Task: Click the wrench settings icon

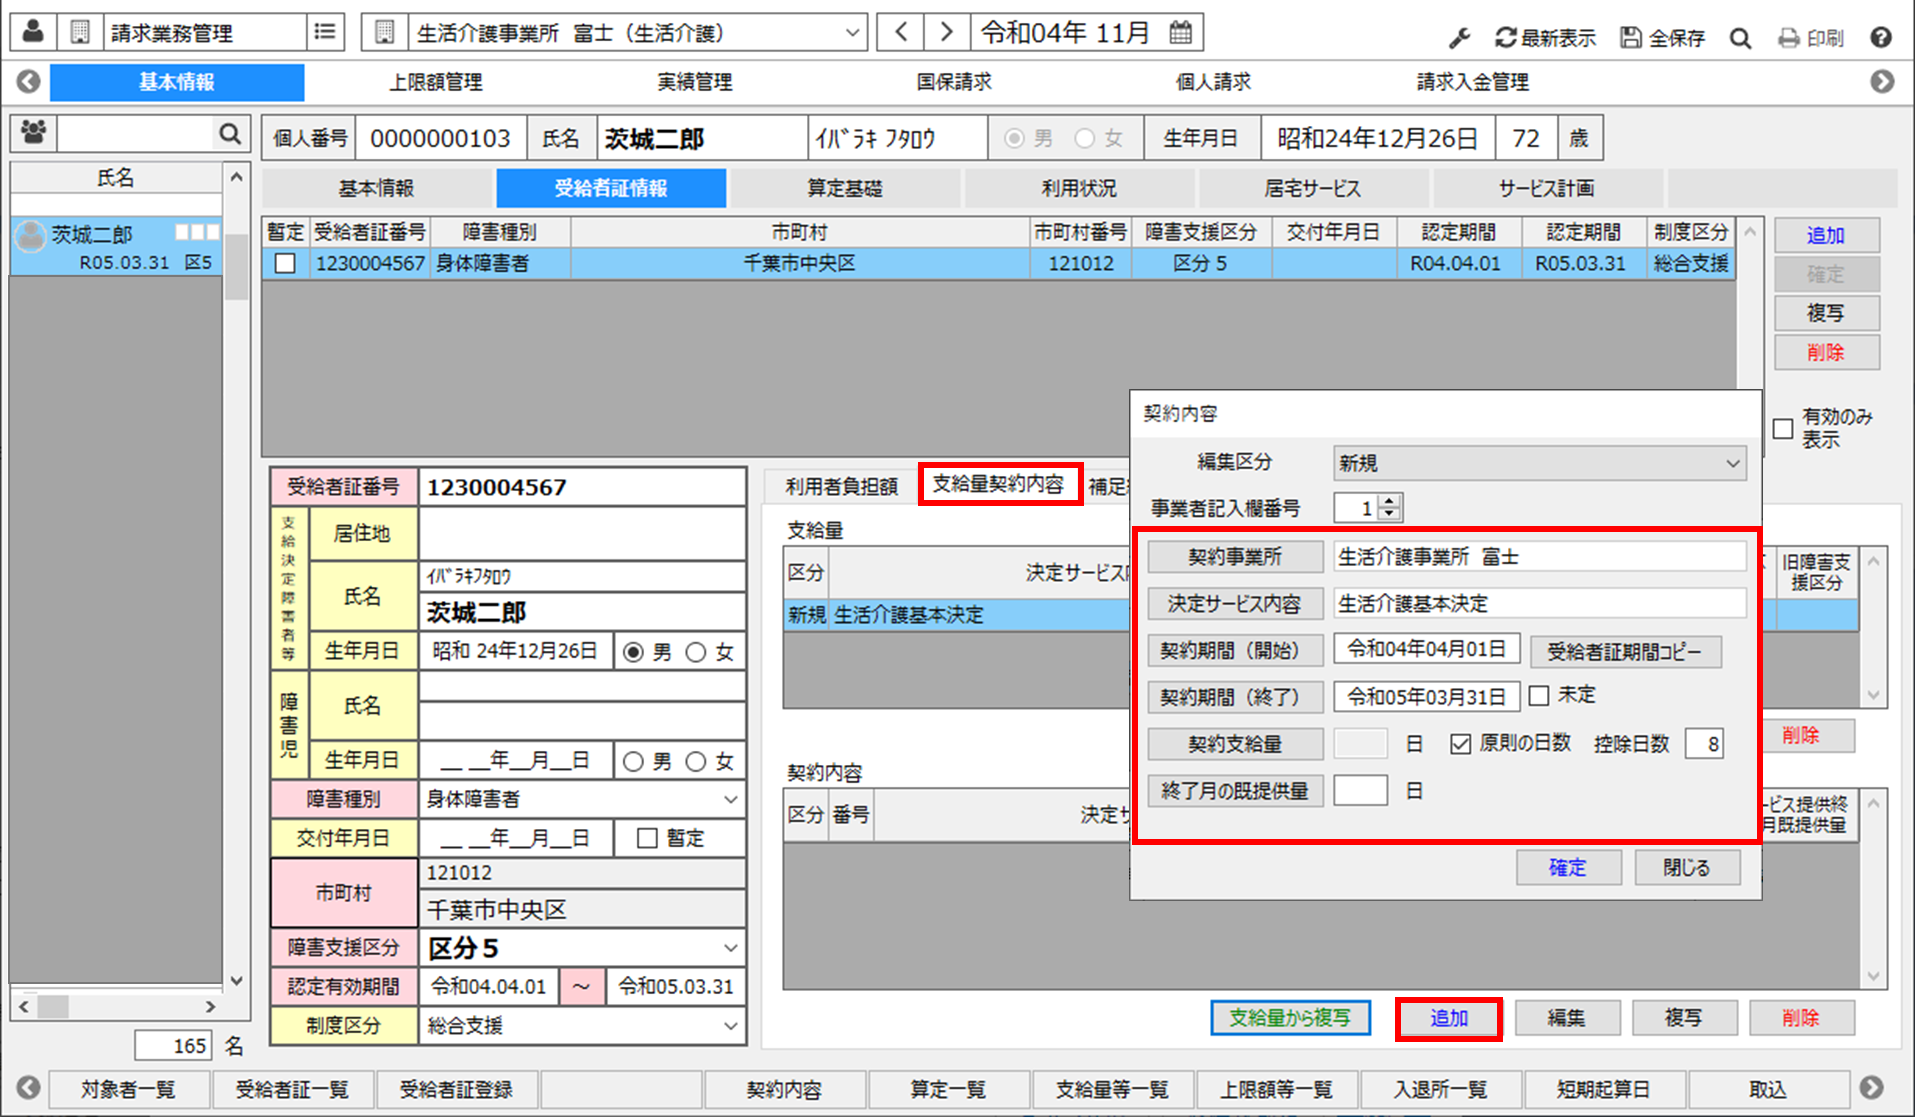Action: pyautogui.click(x=1459, y=38)
